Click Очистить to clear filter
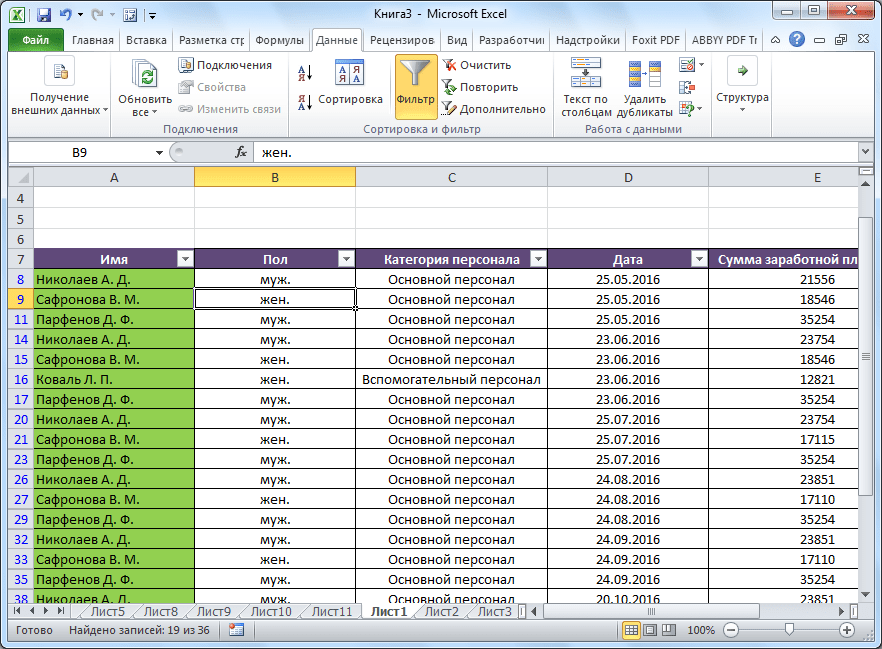The height and width of the screenshot is (649, 882). coord(485,65)
